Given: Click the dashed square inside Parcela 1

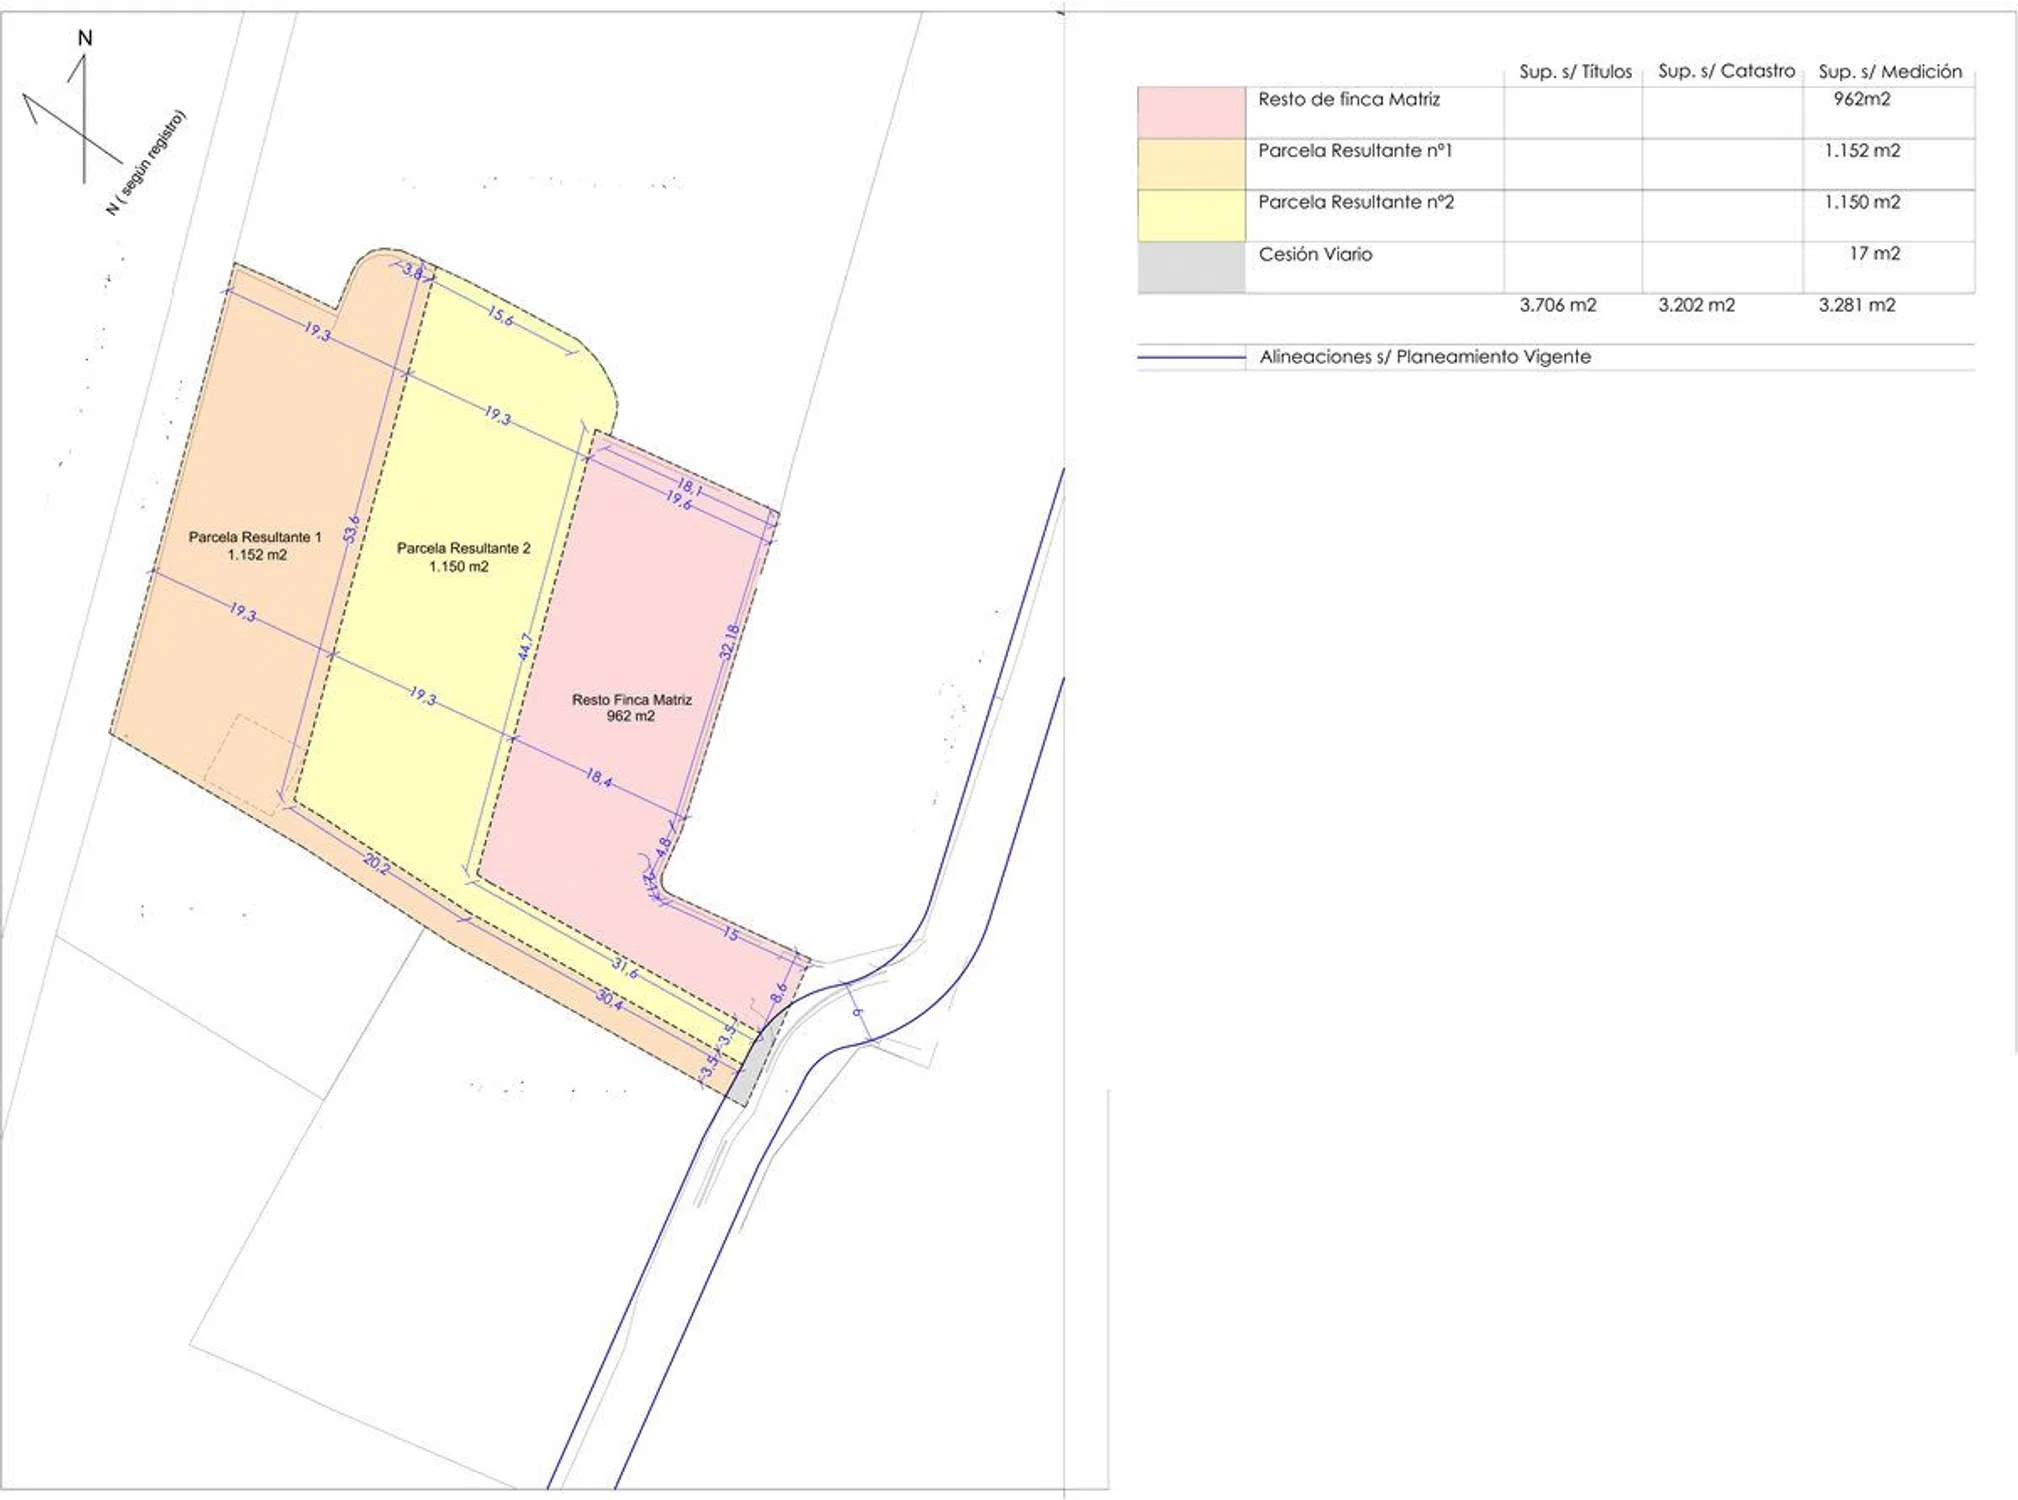Looking at the screenshot, I should [249, 765].
